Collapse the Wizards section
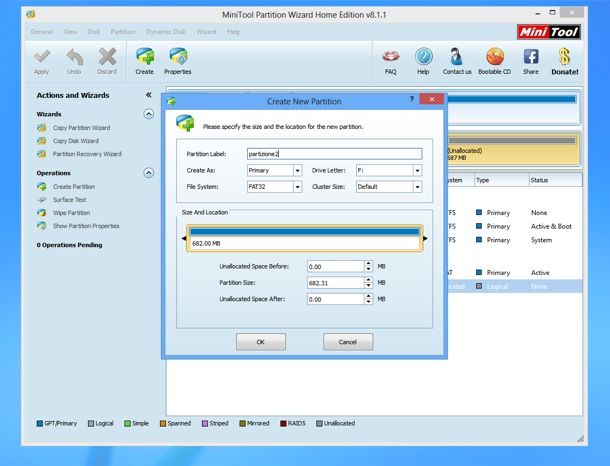The image size is (610, 466). [149, 114]
